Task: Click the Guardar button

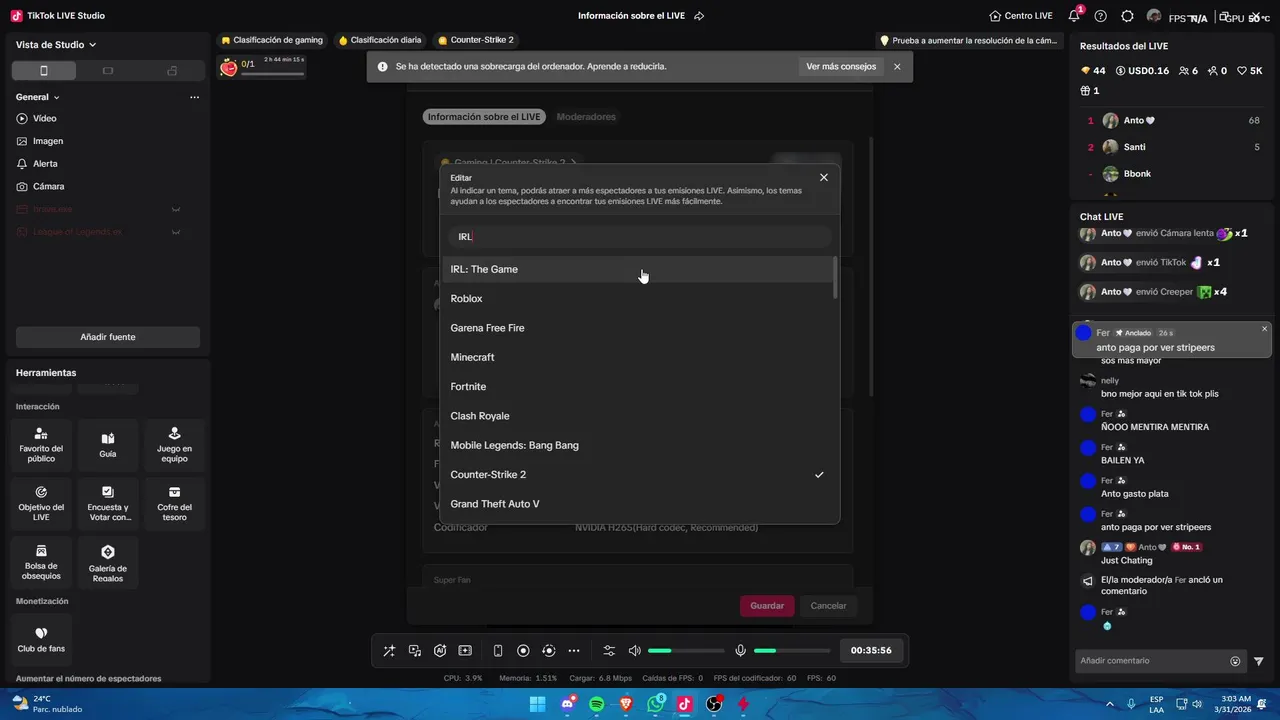Action: (767, 606)
